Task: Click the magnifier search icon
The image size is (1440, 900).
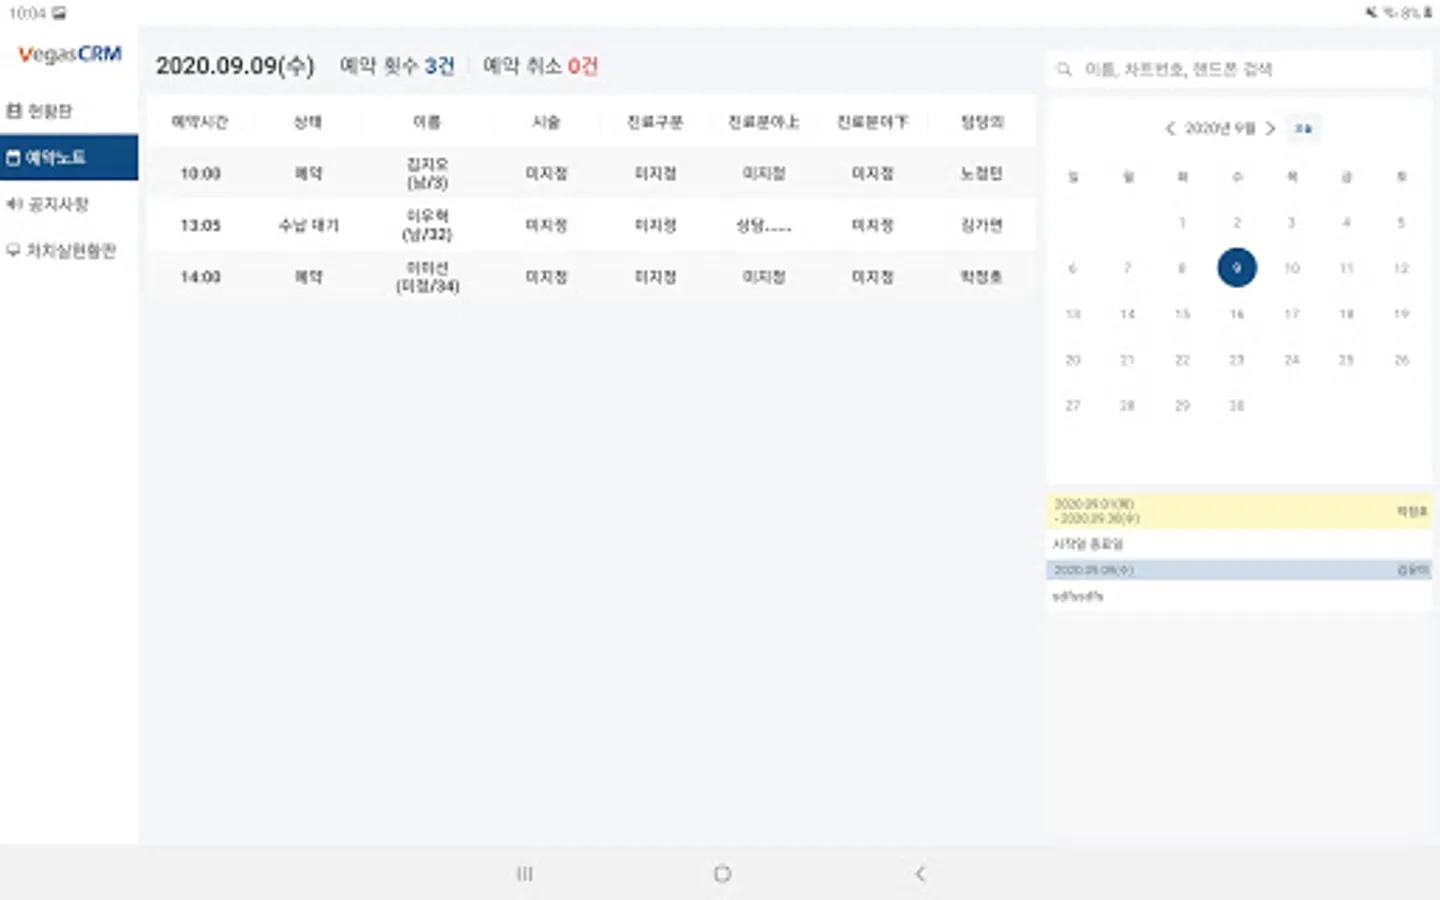Action: tap(1064, 69)
